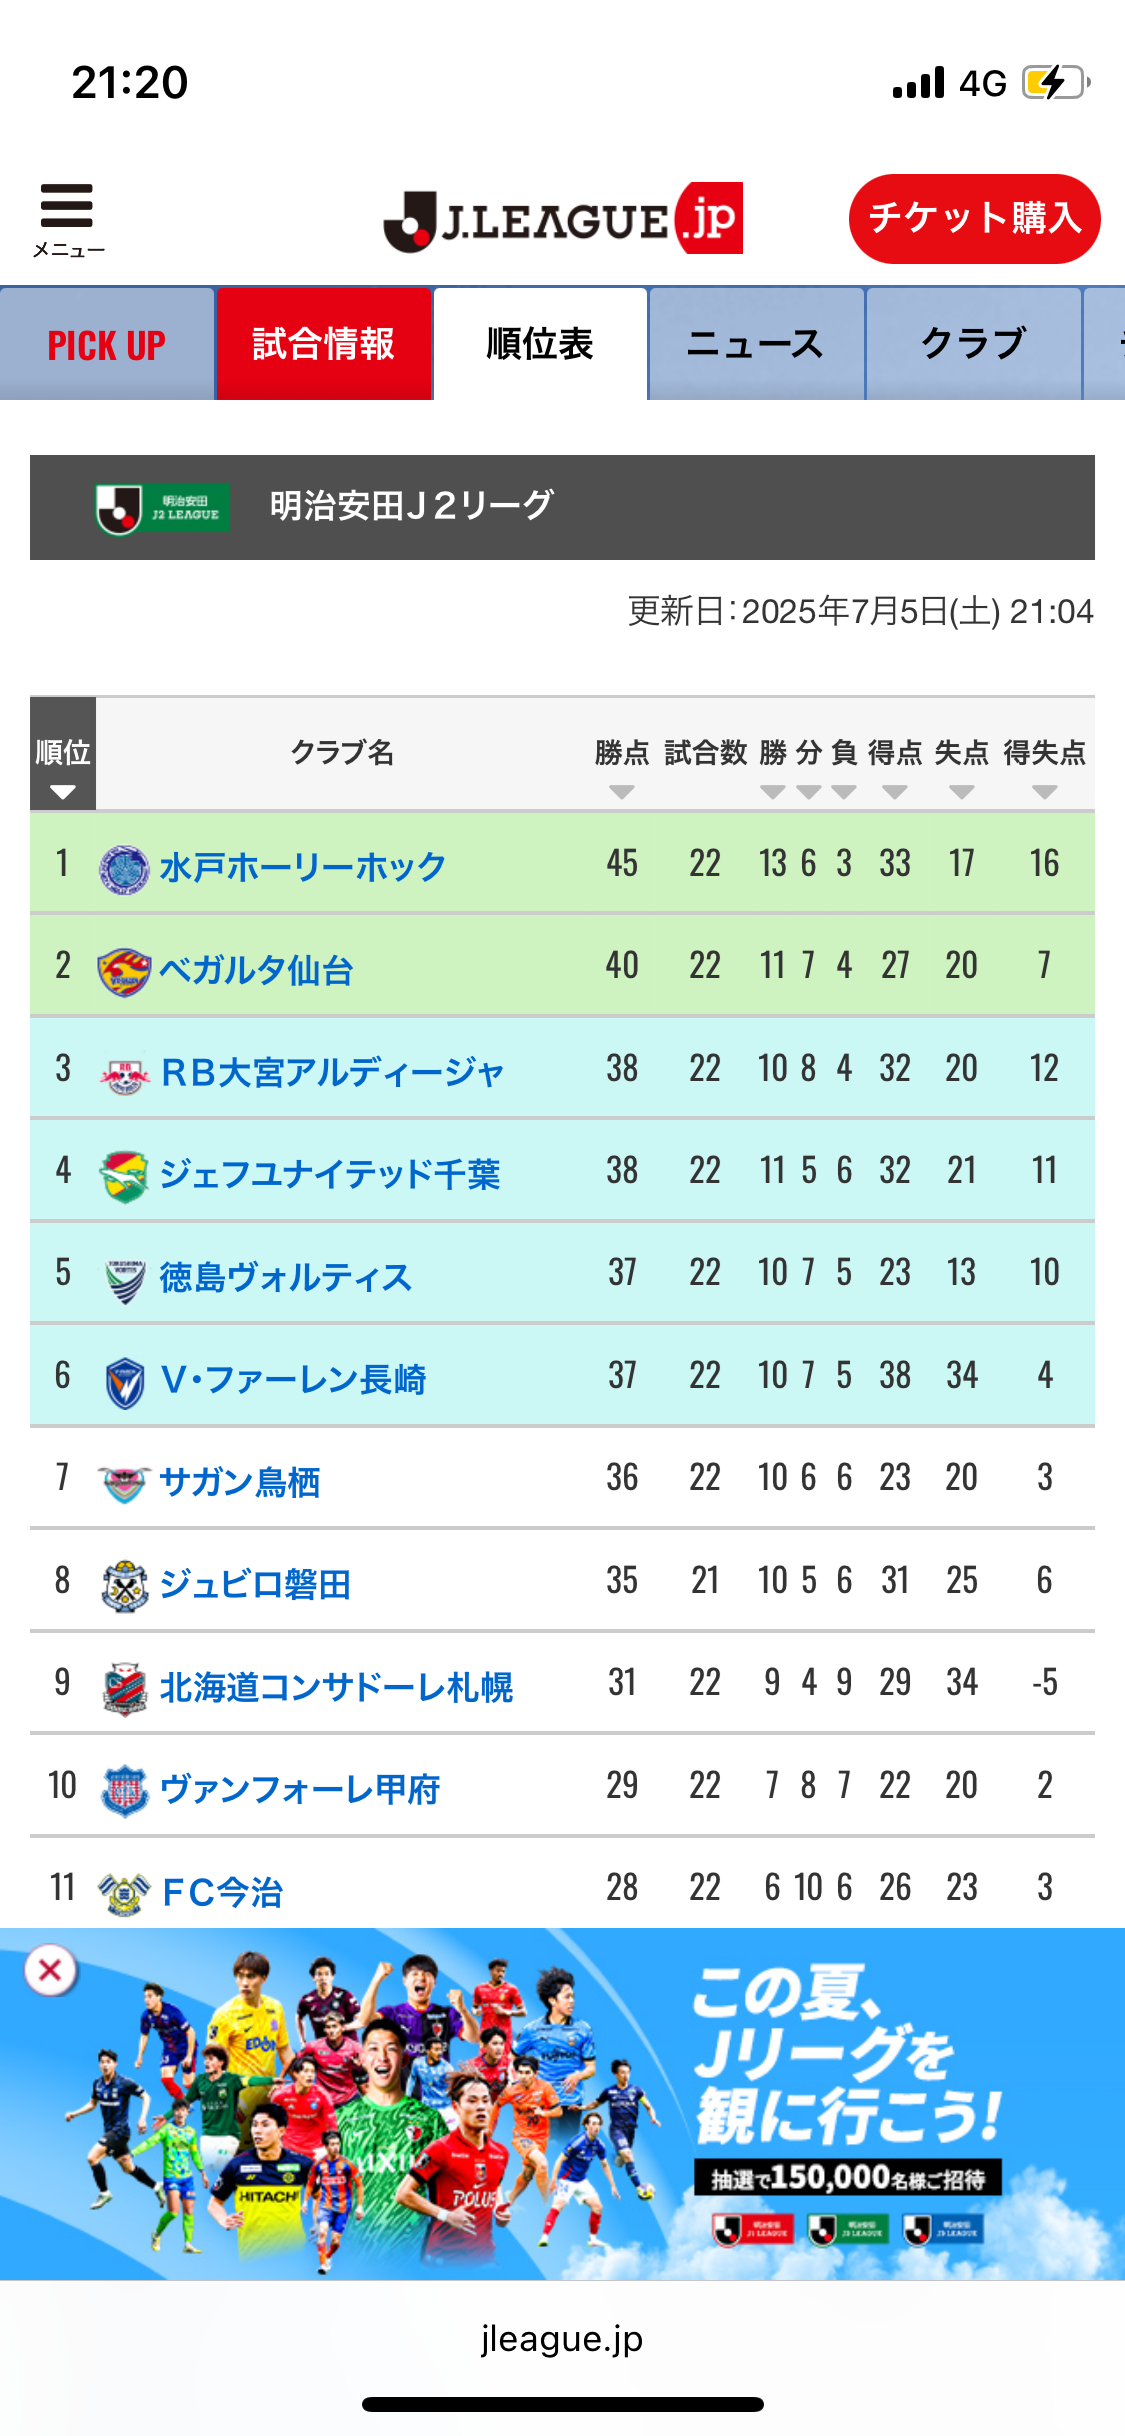Open the RB大宮アルディージャ club link

(x=332, y=1072)
